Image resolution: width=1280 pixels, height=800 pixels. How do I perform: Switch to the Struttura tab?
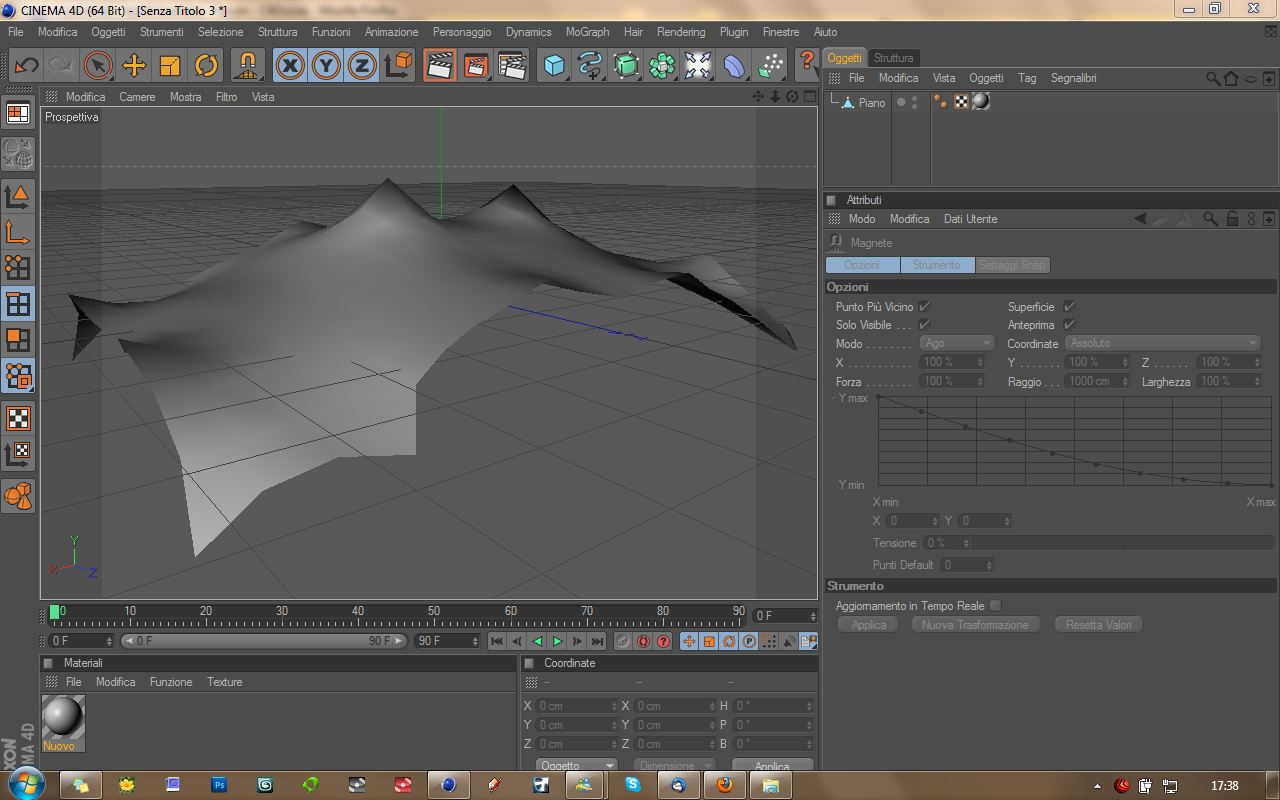[x=893, y=58]
